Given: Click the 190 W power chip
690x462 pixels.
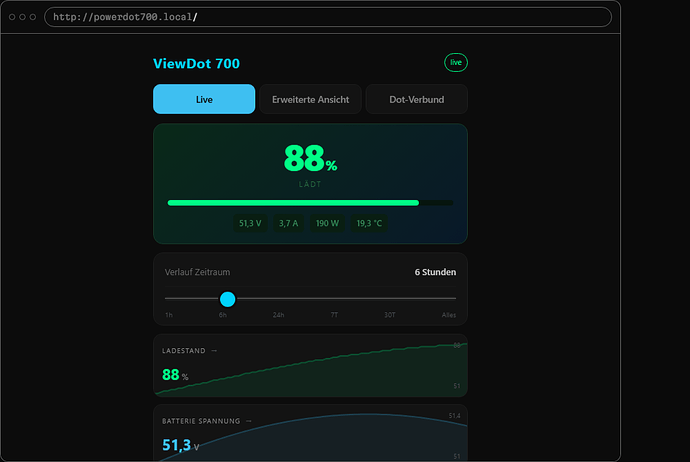Looking at the screenshot, I should tap(327, 223).
